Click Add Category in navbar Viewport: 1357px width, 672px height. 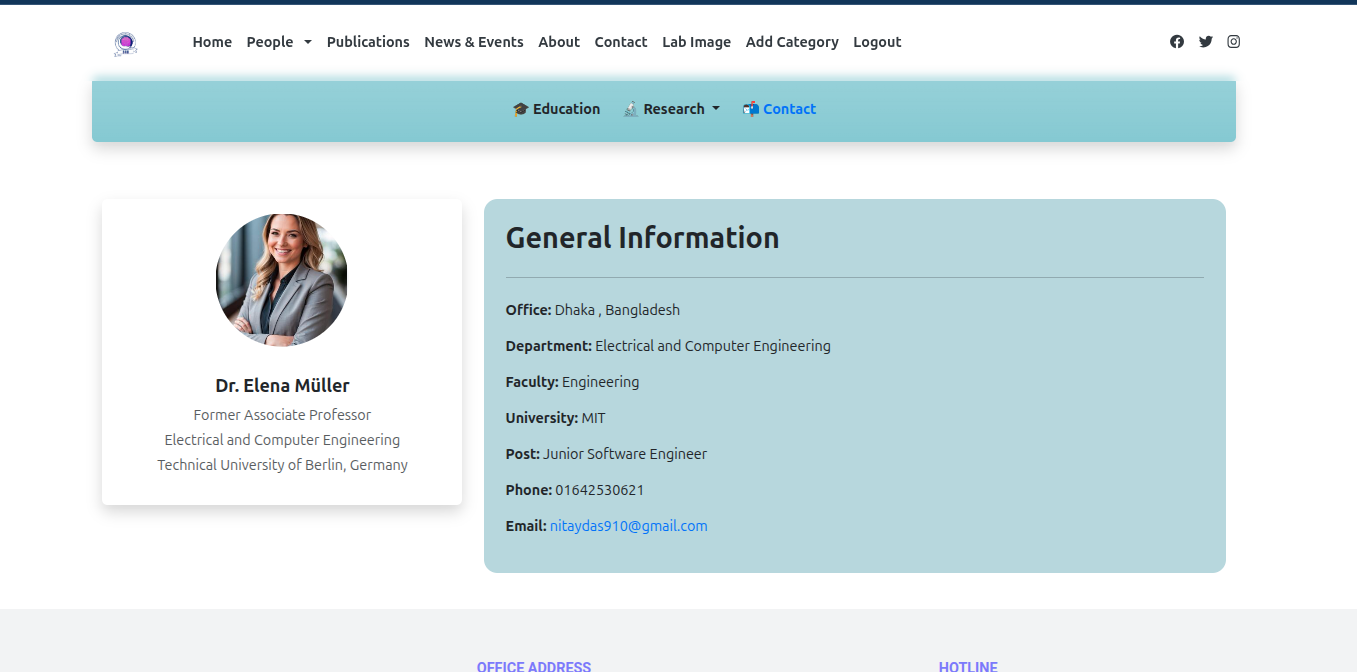click(792, 42)
